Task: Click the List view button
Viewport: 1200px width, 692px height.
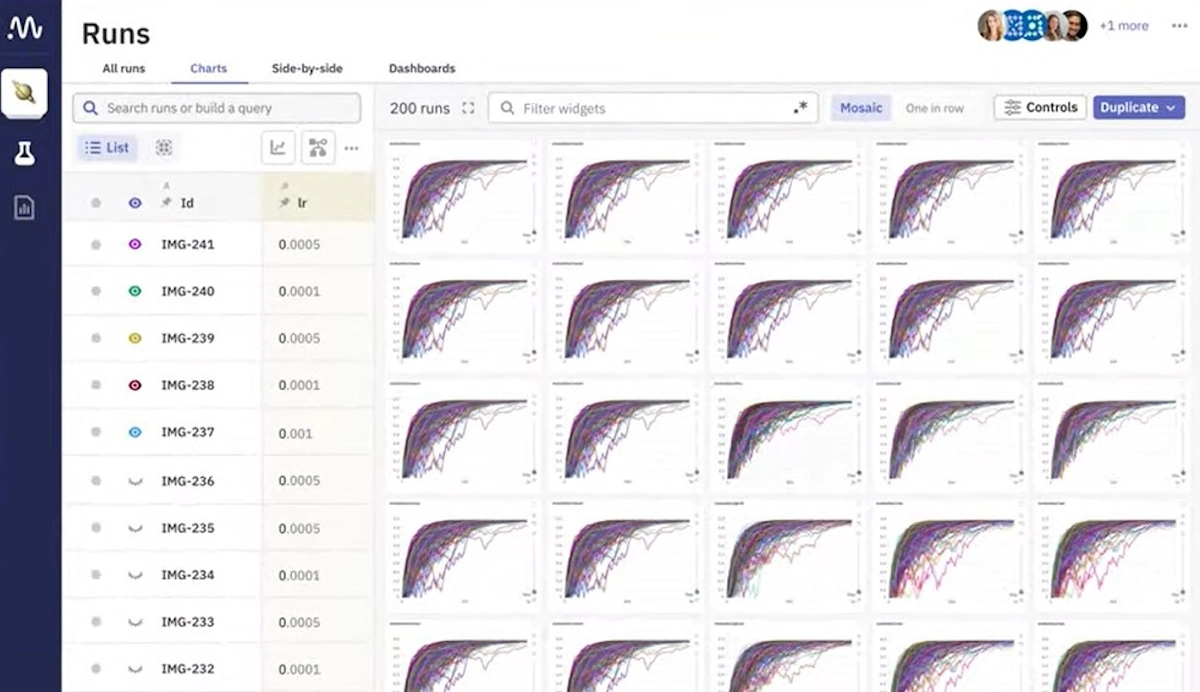Action: [108, 148]
